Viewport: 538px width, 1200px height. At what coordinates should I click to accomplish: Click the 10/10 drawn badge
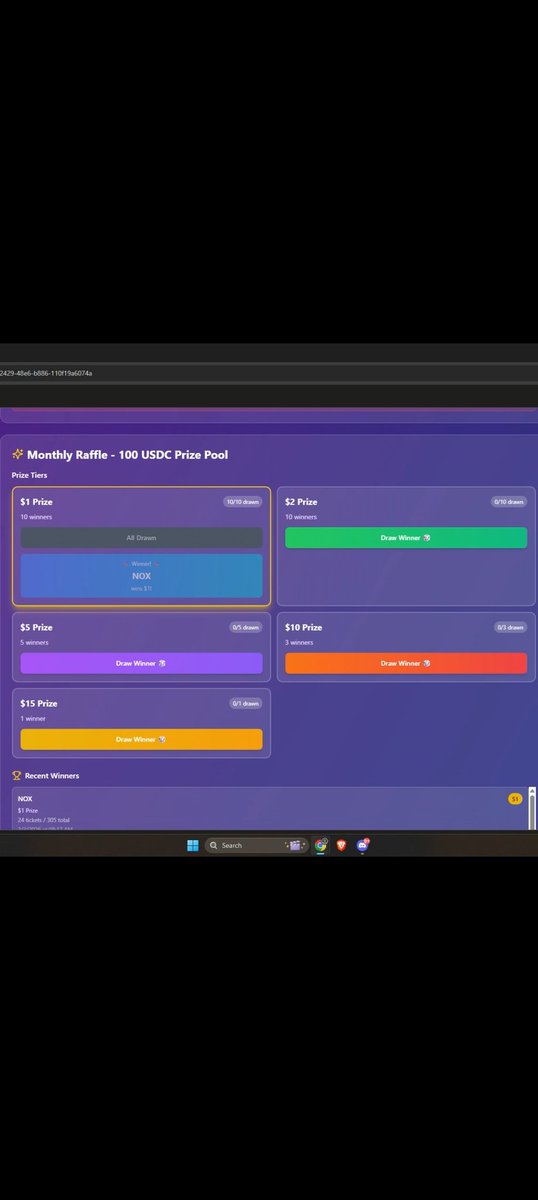click(x=243, y=502)
